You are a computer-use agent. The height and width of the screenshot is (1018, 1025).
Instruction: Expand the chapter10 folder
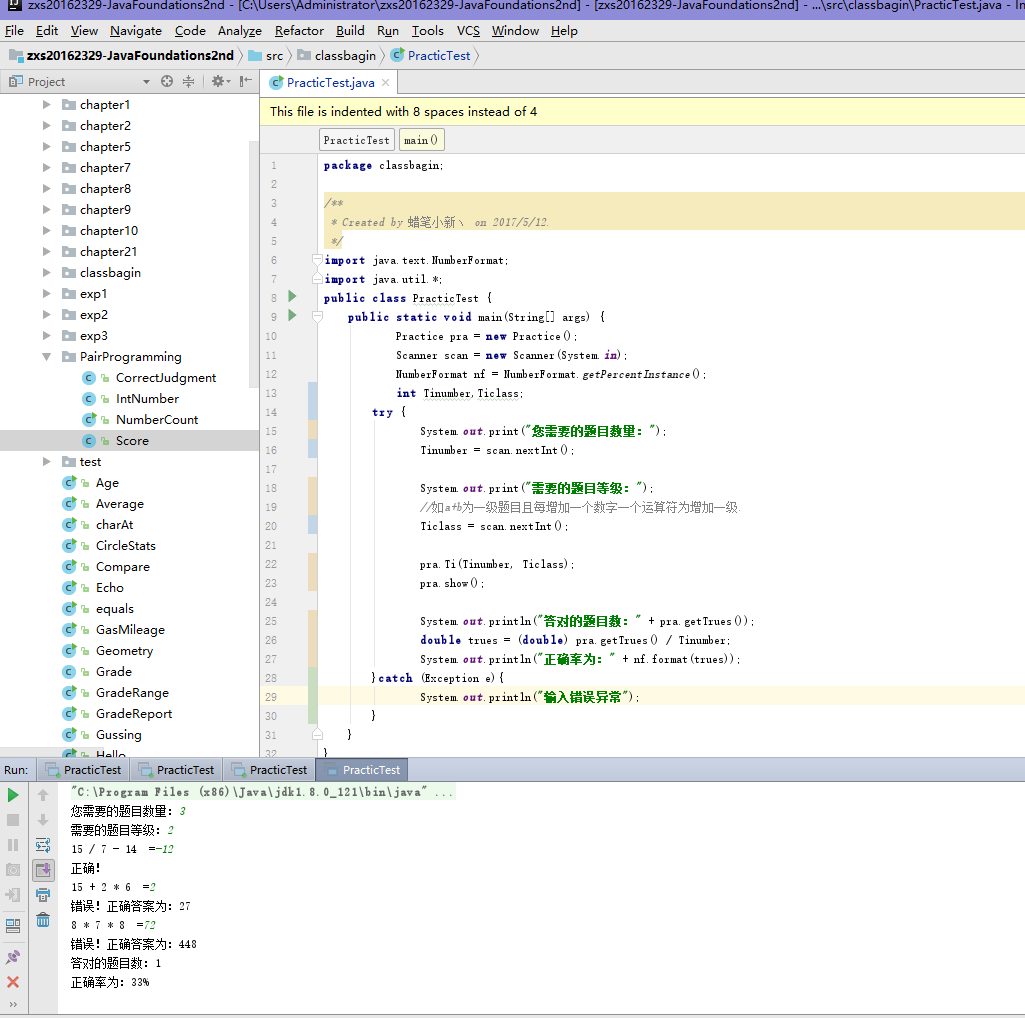[x=46, y=231]
